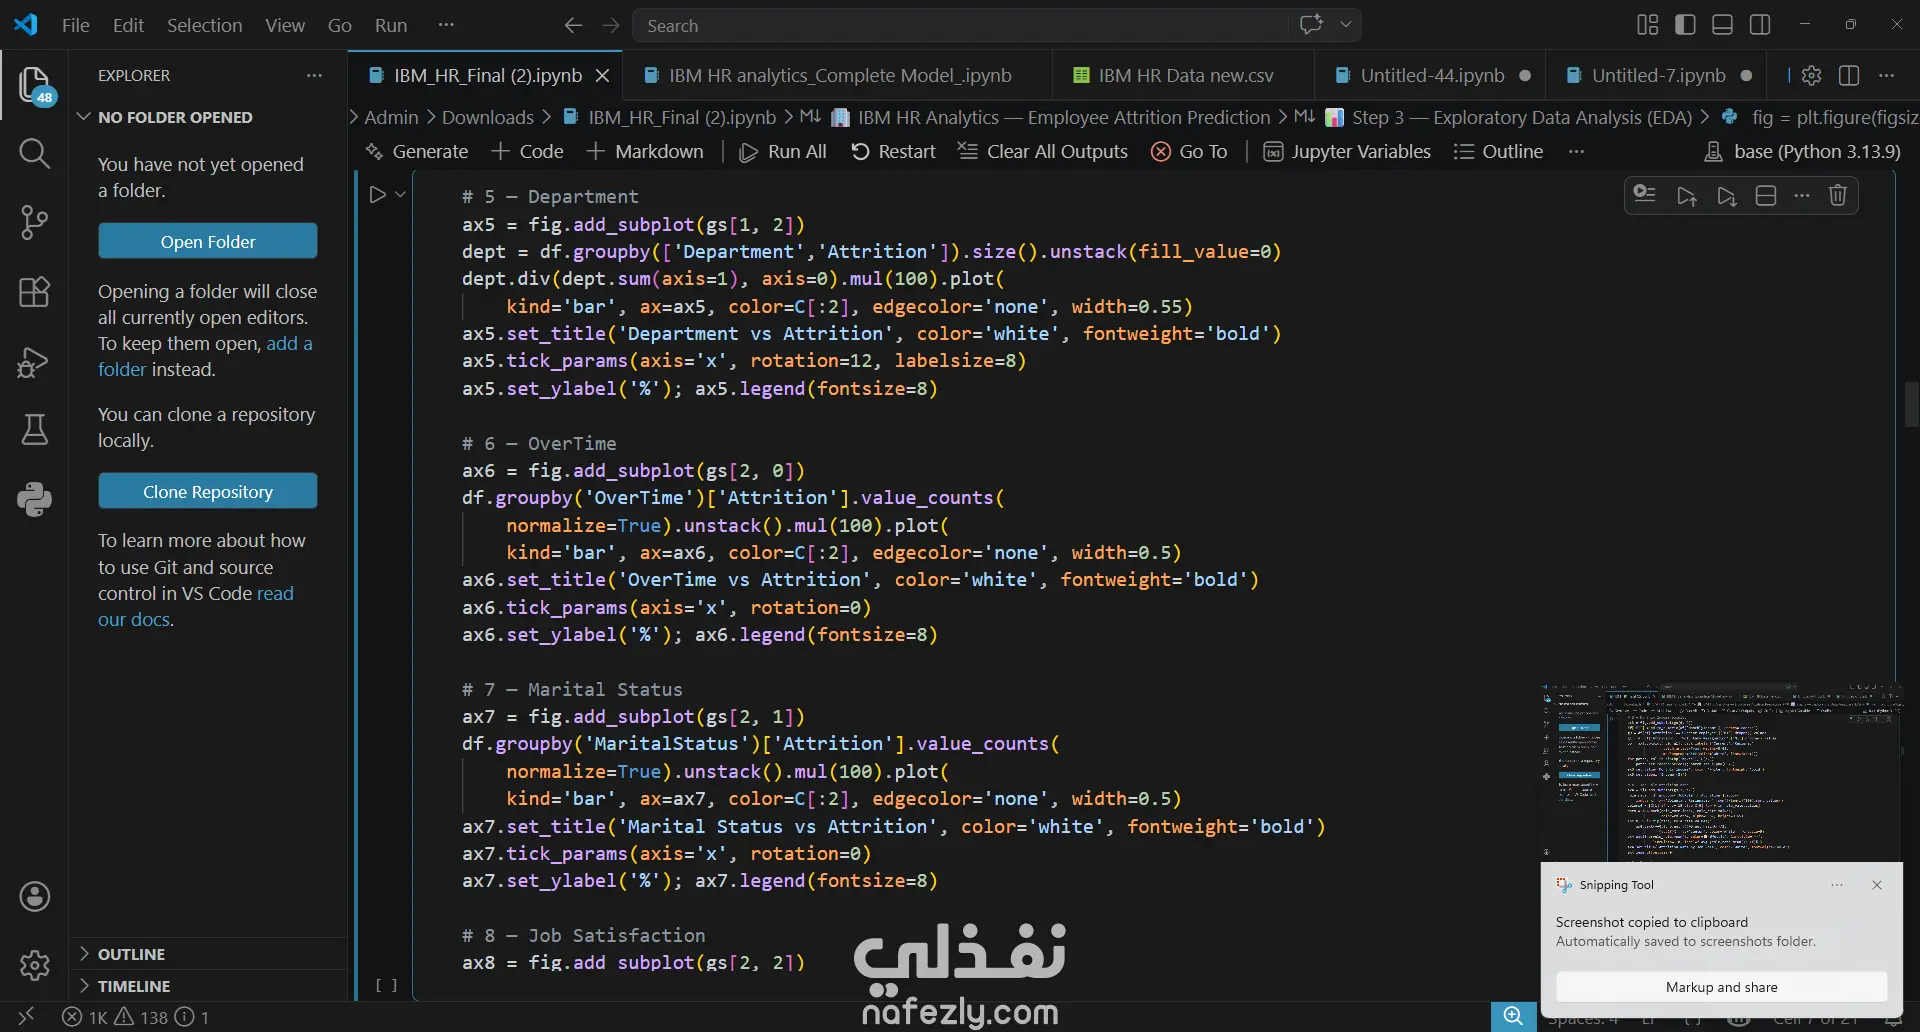The height and width of the screenshot is (1032, 1920).
Task: Toggle the bottom panel
Action: [1722, 25]
